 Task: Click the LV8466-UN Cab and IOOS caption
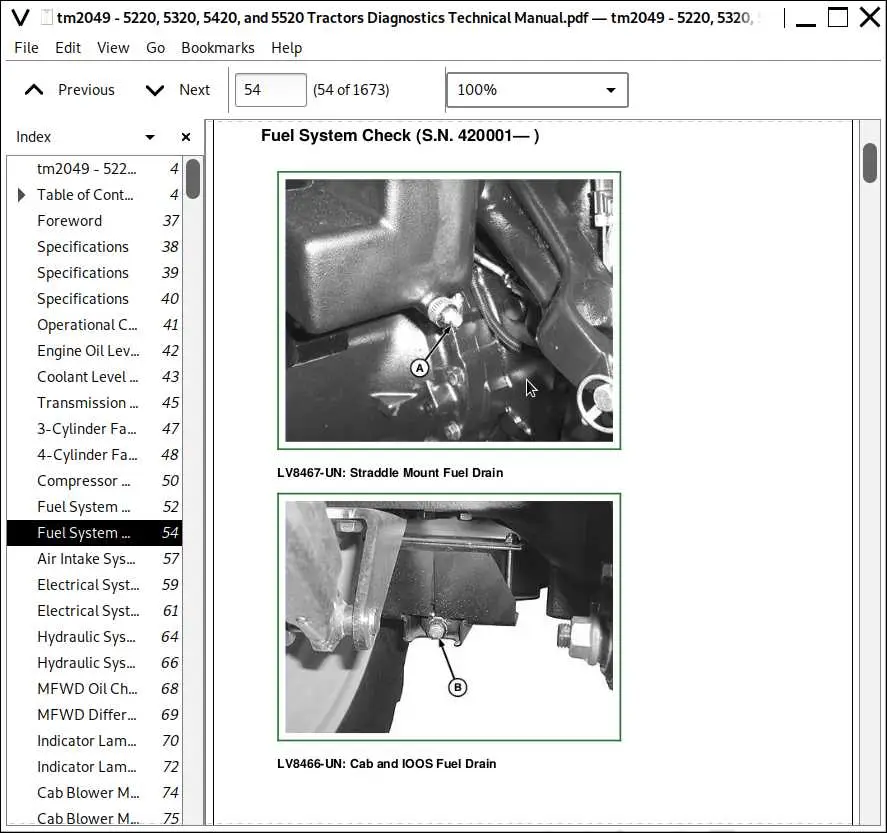(387, 764)
